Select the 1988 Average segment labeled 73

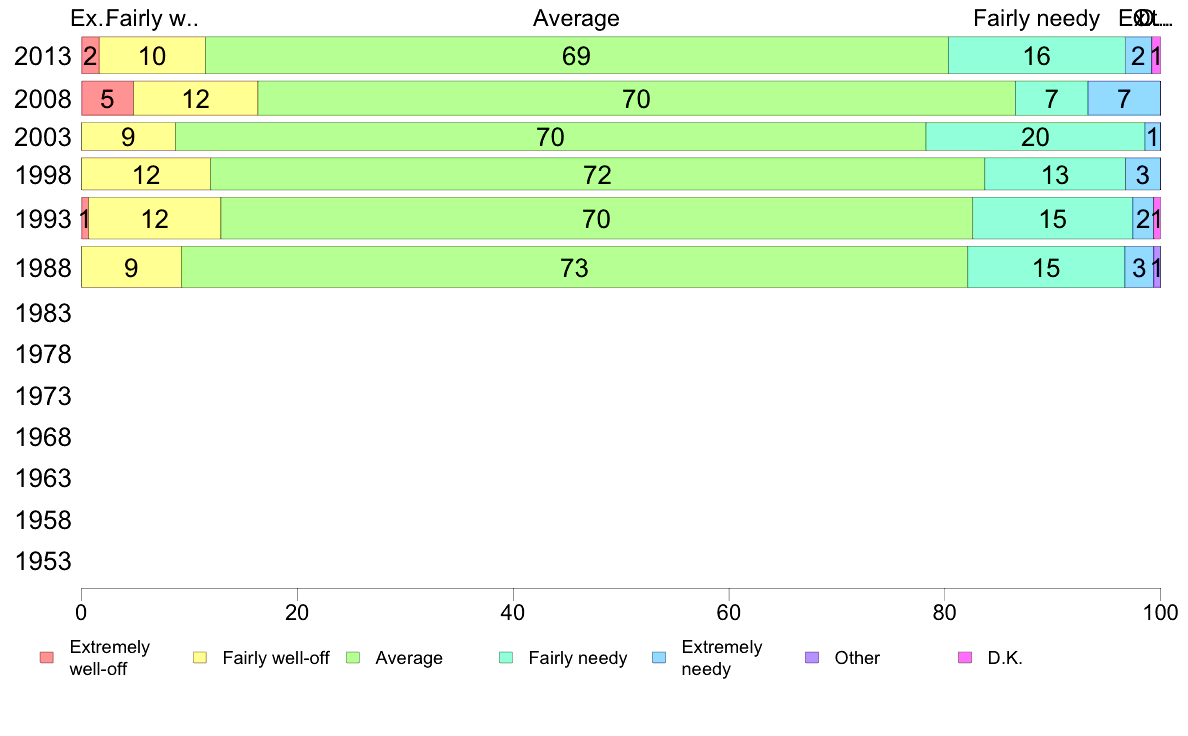click(x=574, y=268)
